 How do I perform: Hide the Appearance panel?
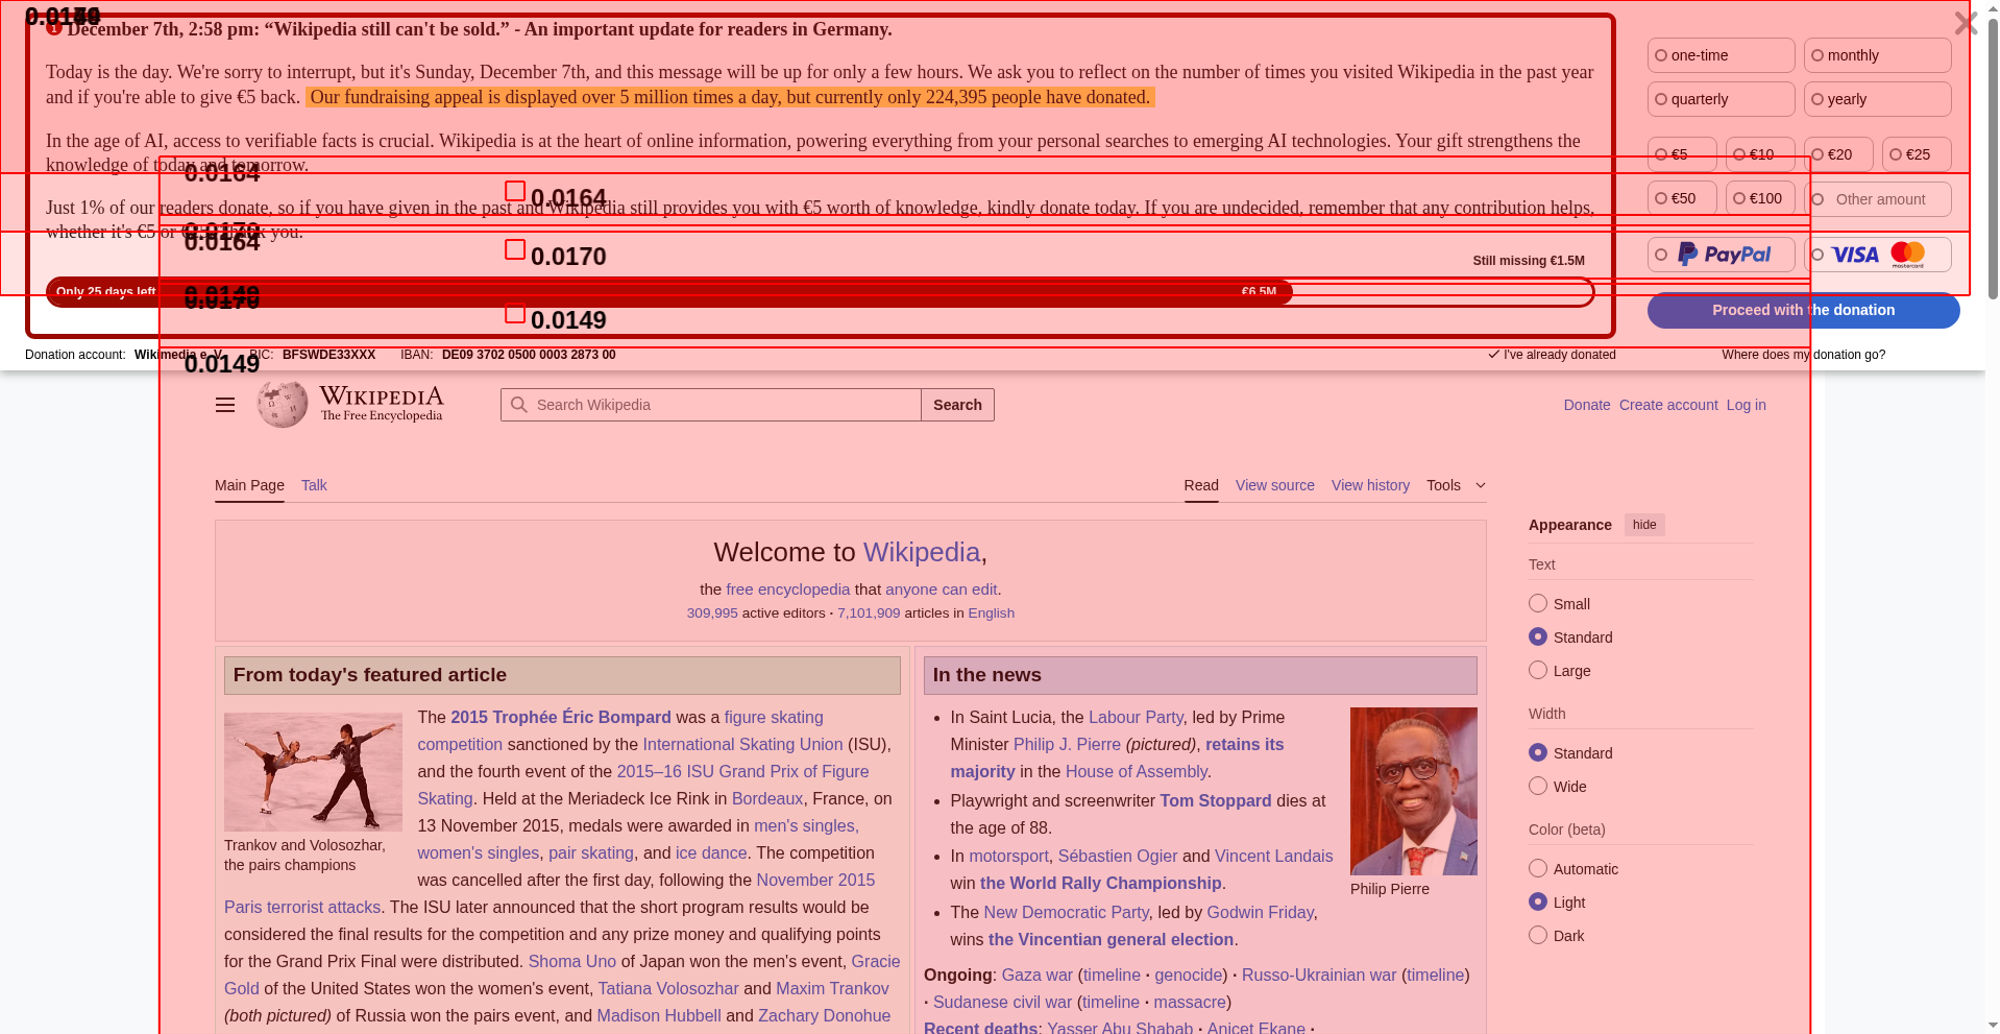[1644, 525]
